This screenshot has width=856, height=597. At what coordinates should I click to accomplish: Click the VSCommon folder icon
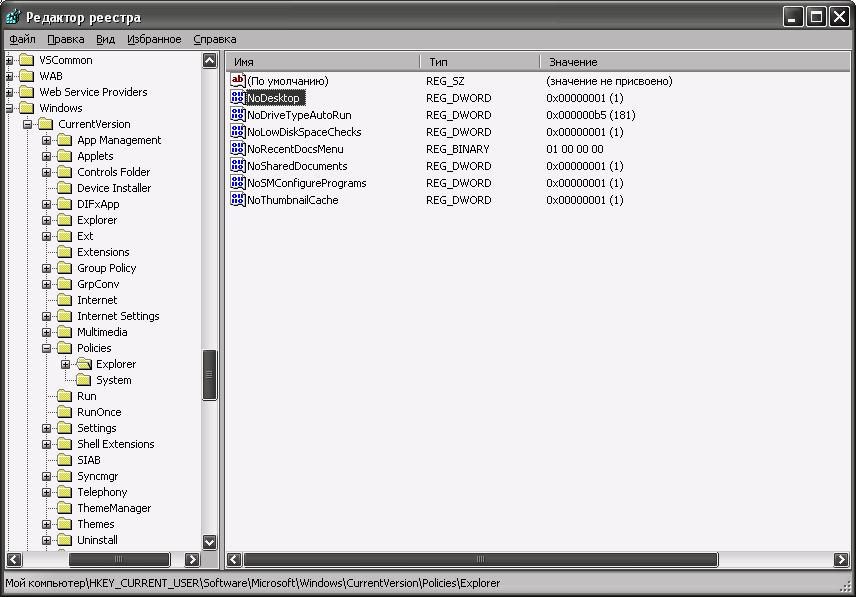point(27,60)
